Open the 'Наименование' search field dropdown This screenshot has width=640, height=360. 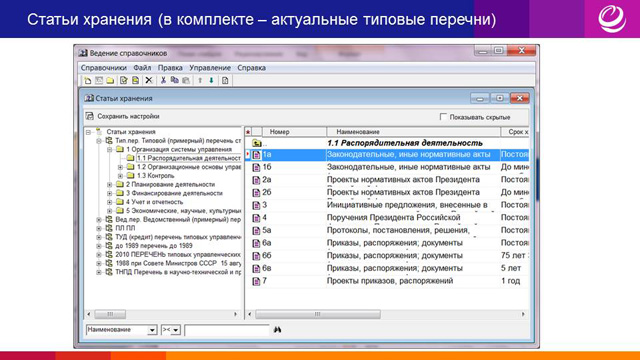click(152, 330)
